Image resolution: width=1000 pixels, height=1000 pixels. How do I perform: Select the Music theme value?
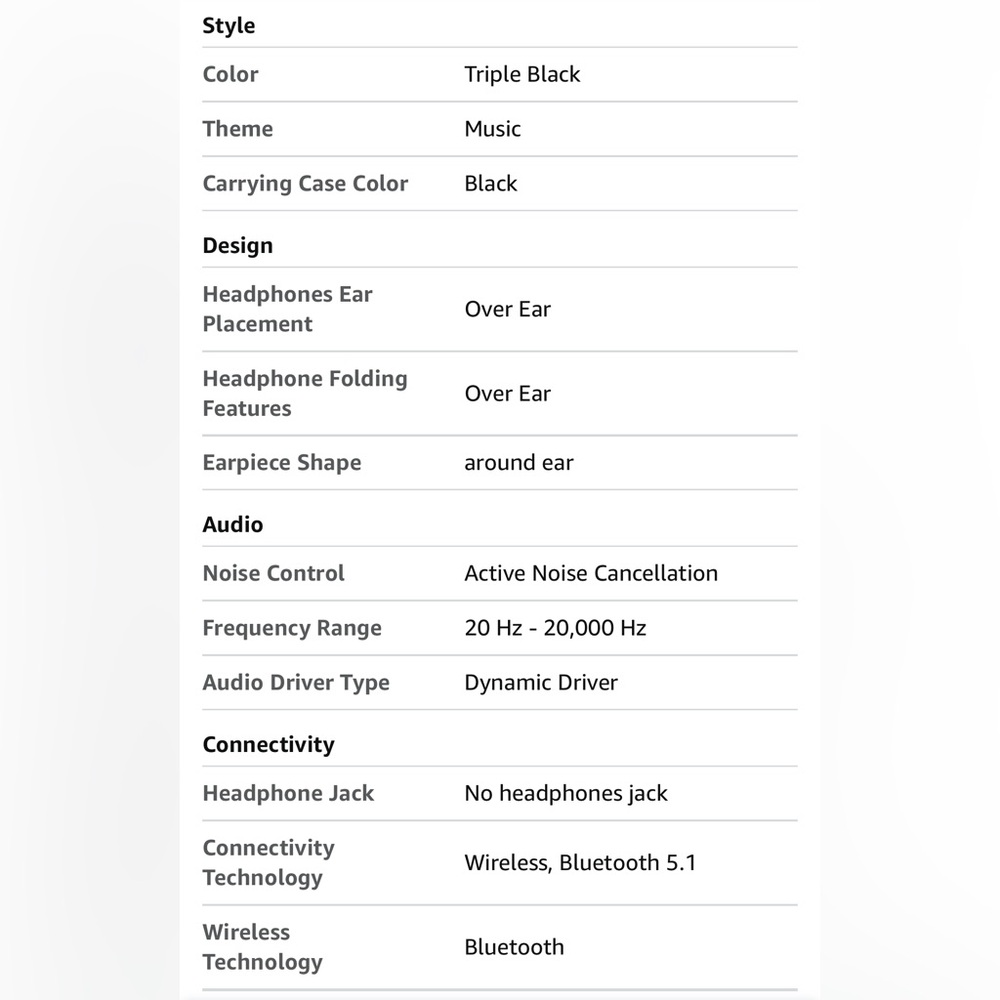(x=492, y=129)
